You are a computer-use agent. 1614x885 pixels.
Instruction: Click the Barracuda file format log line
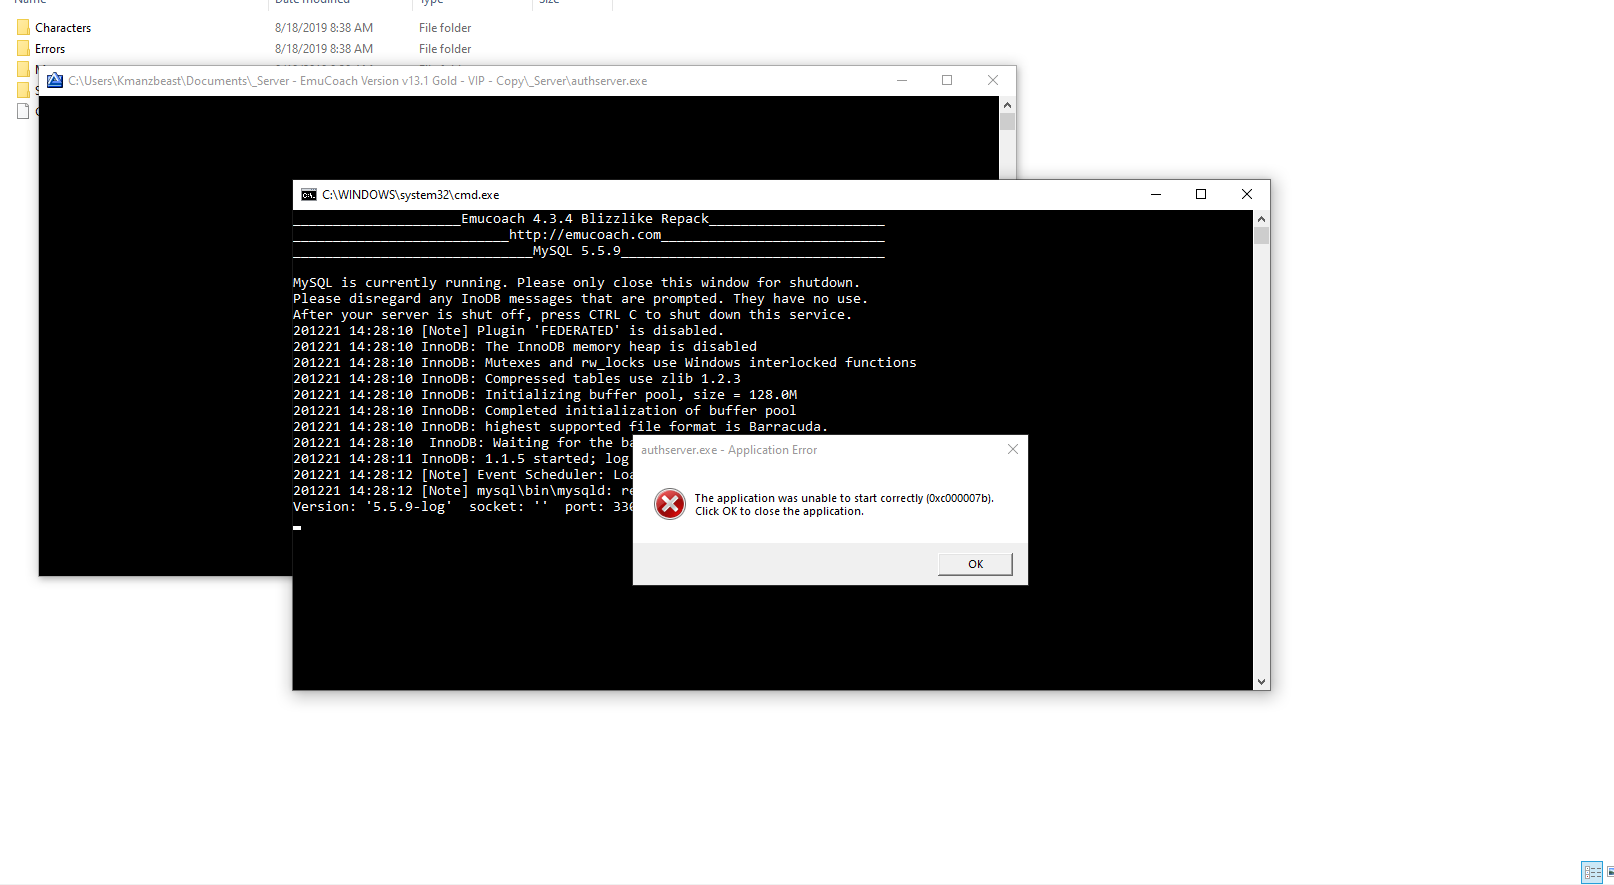(x=560, y=427)
